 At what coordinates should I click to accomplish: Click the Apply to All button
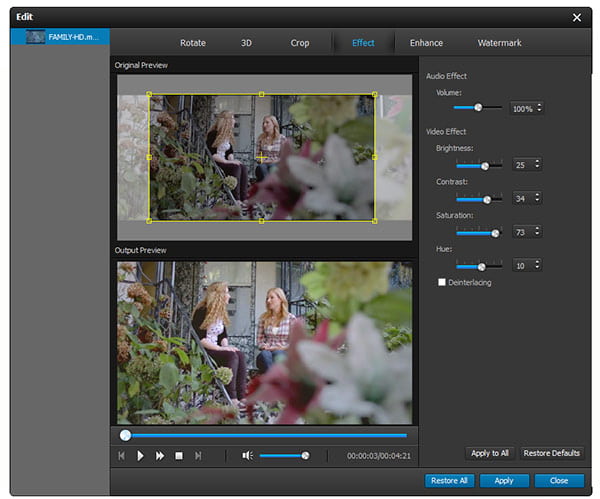(x=490, y=453)
